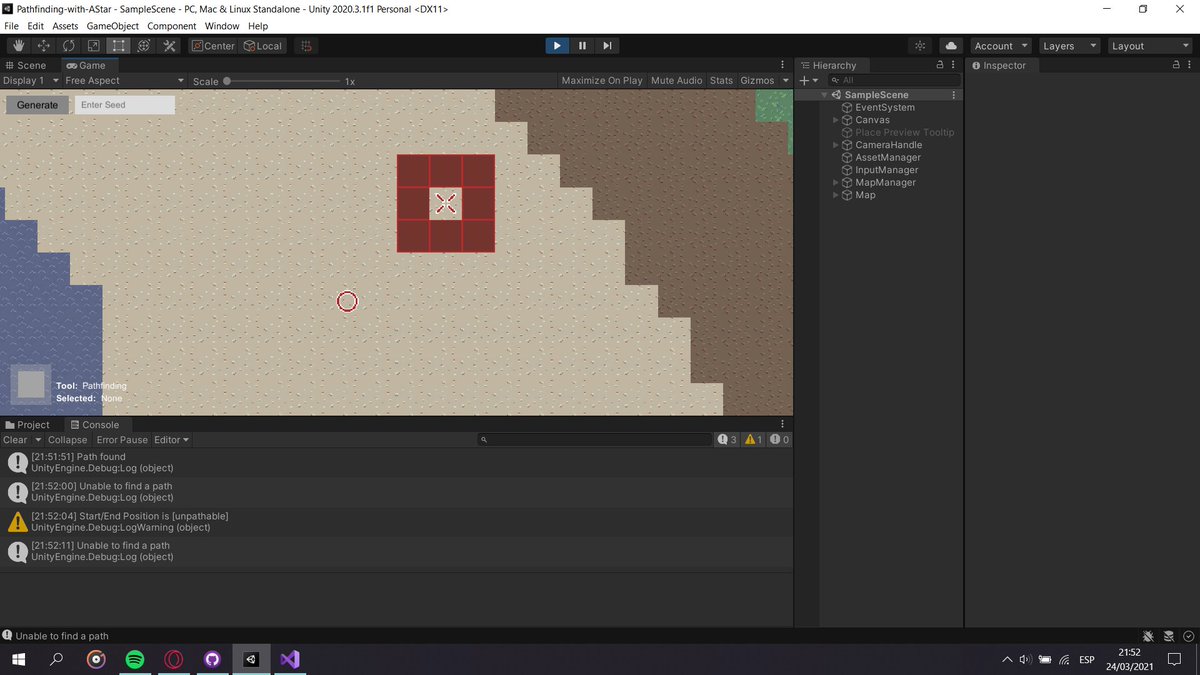The width and height of the screenshot is (1200, 675).
Task: Open Inspector panel more options menu
Action: (x=1190, y=65)
